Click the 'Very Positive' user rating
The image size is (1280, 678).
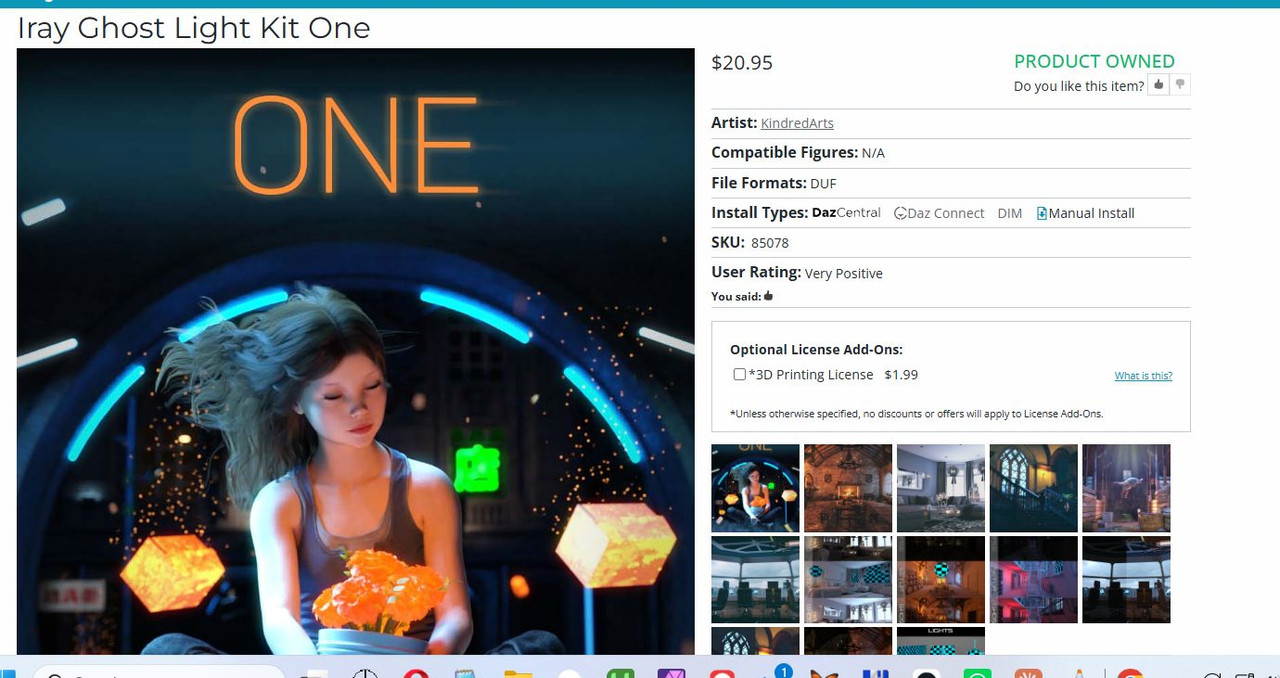pyautogui.click(x=844, y=273)
